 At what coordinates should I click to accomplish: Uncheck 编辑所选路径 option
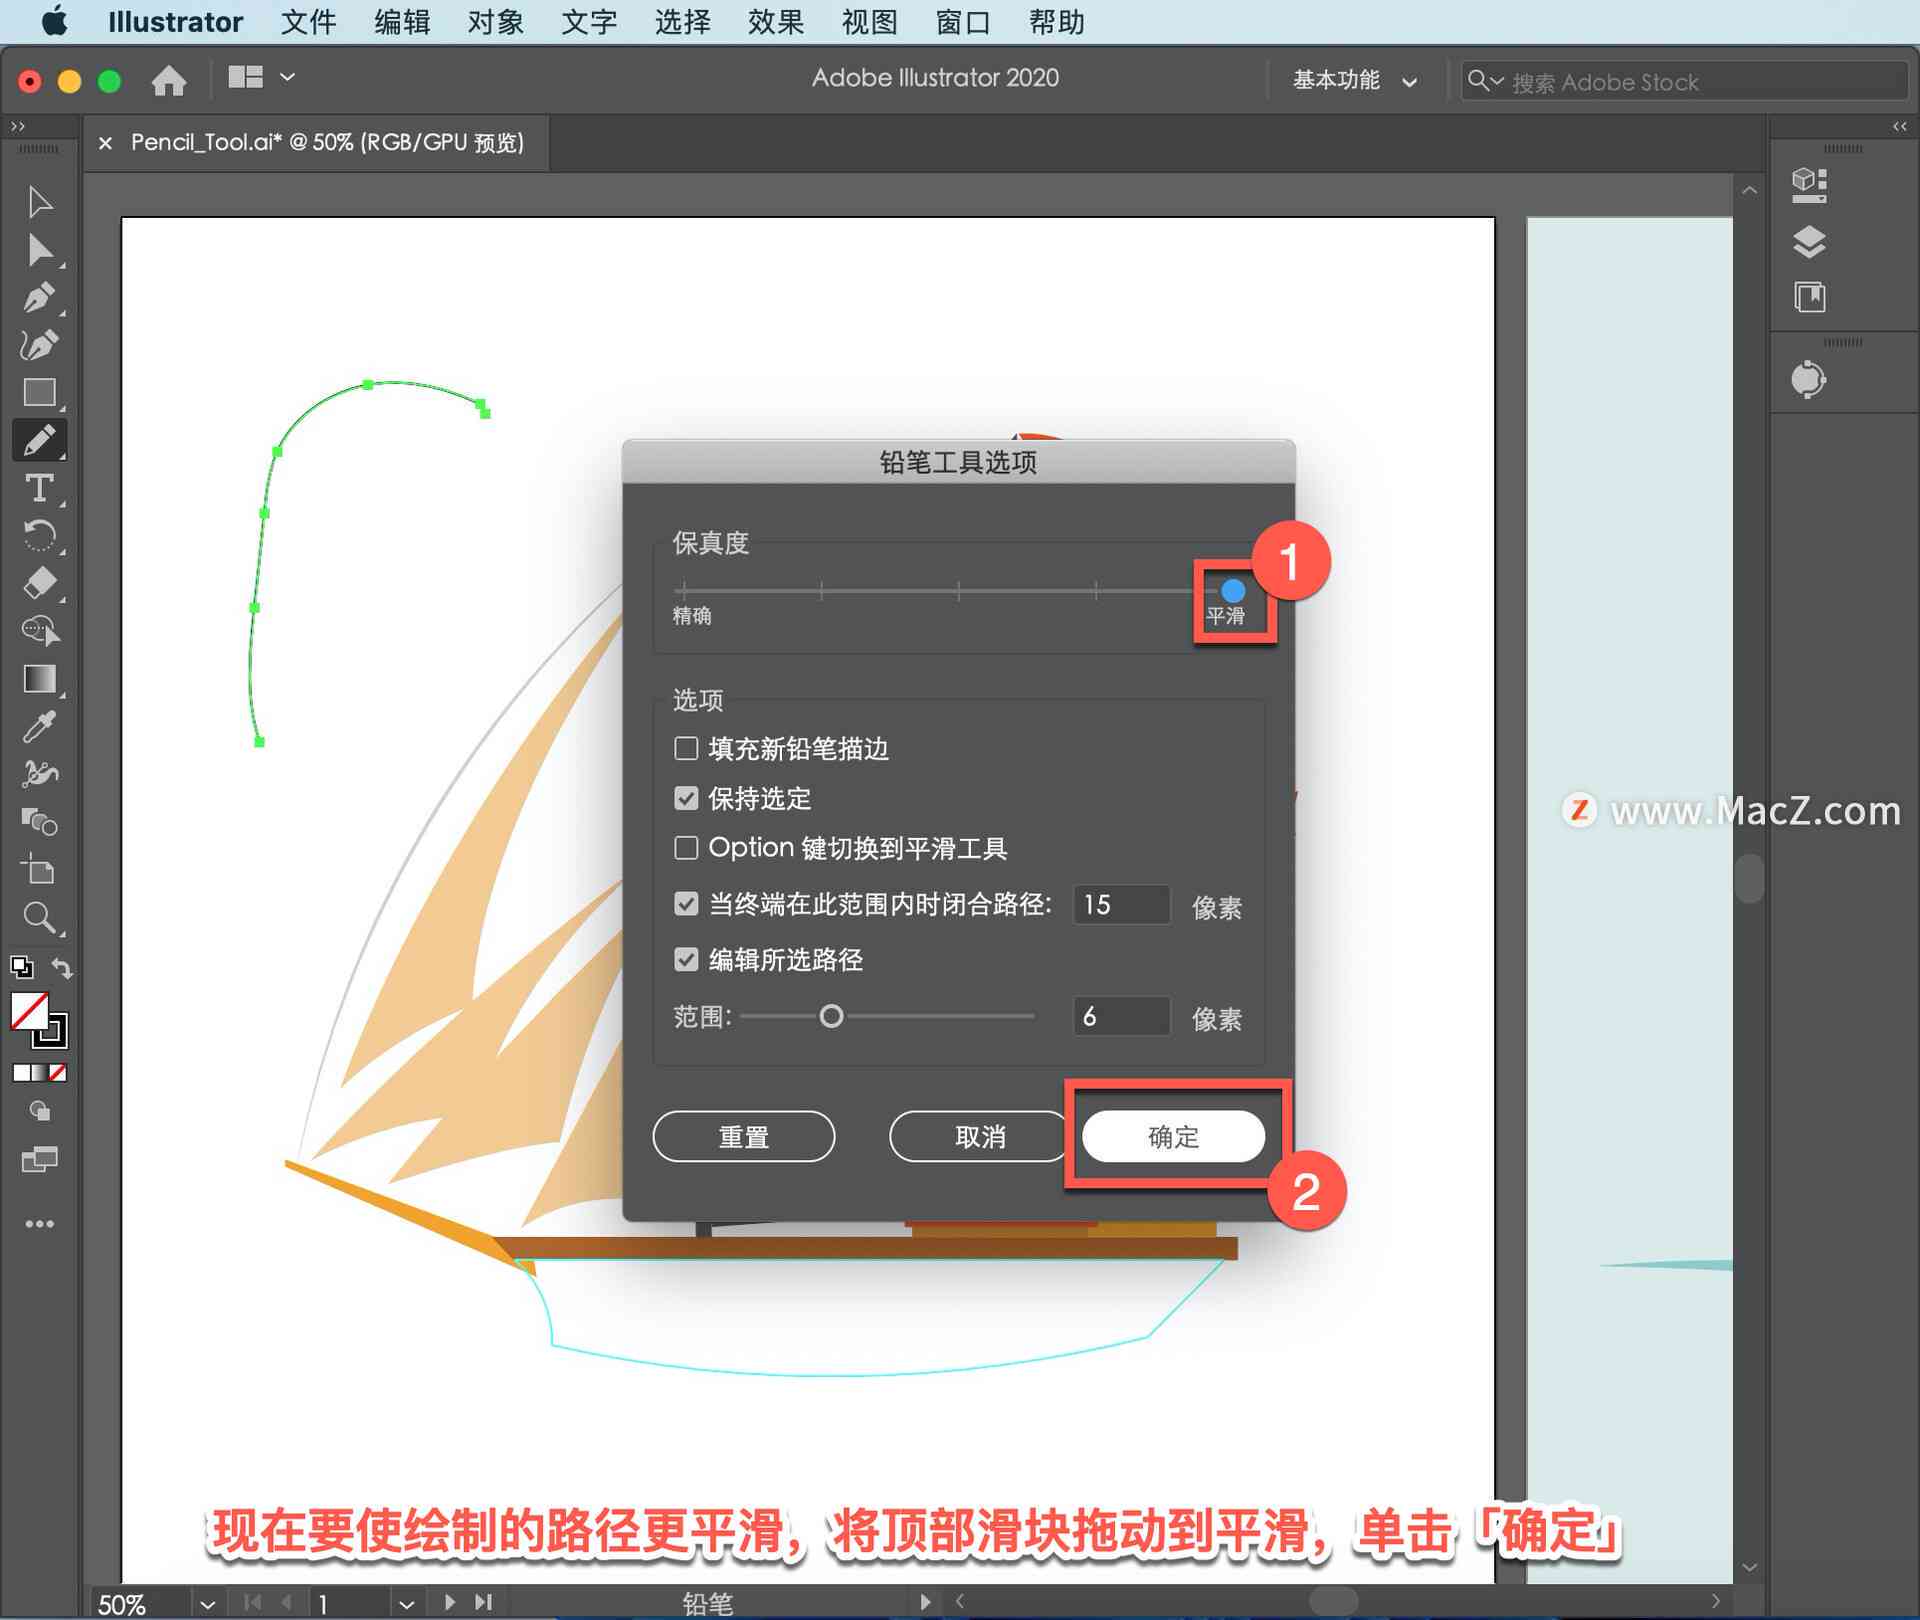coord(686,960)
